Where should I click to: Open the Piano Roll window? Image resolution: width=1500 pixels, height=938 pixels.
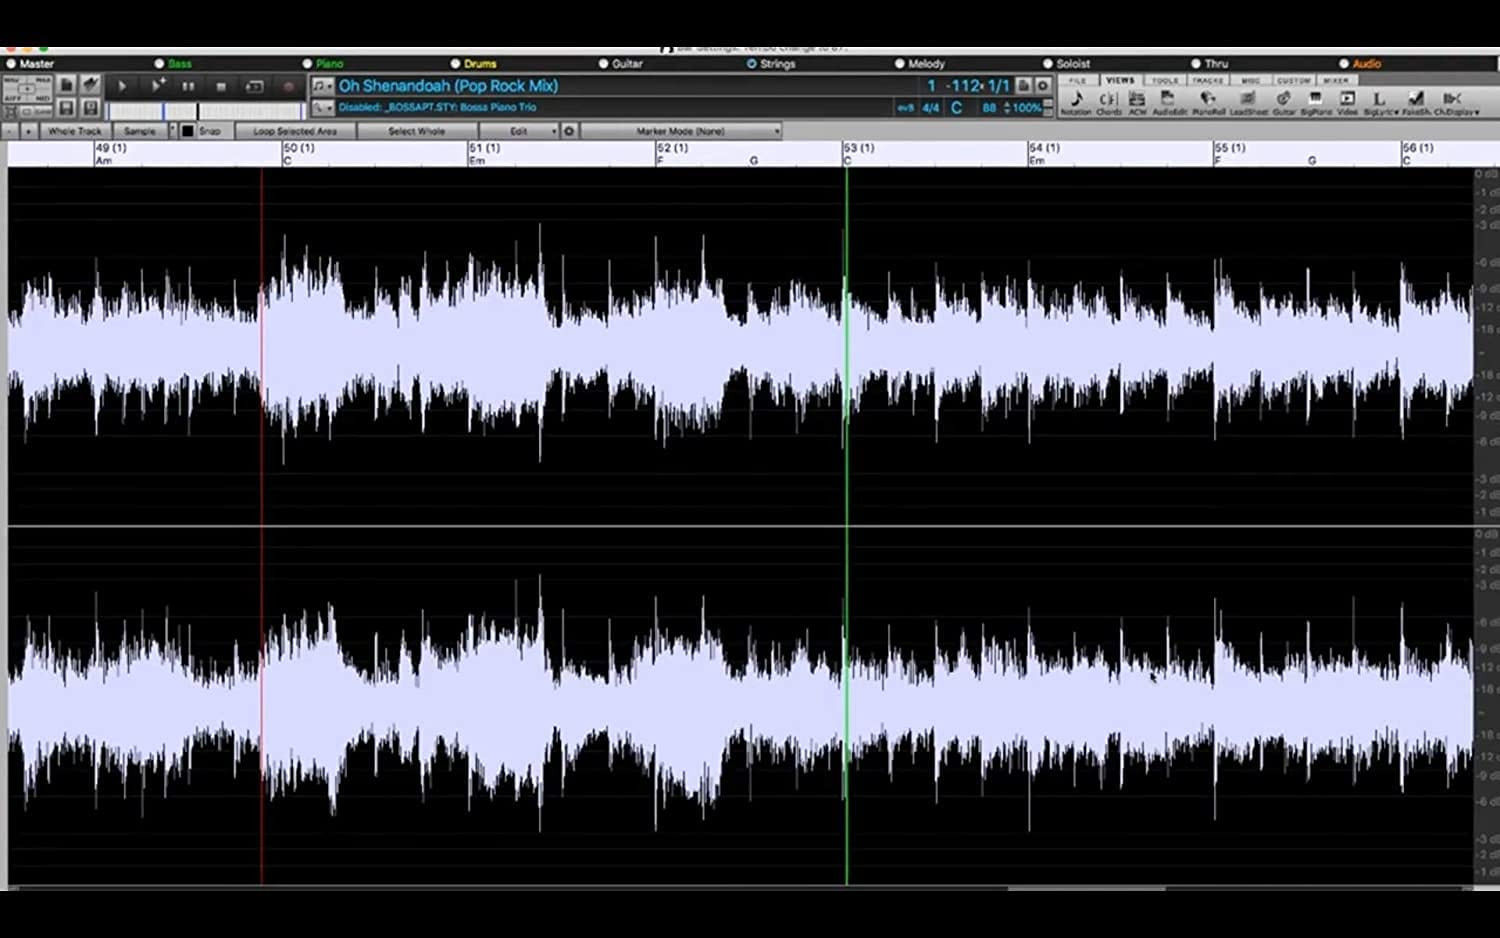pos(1208,101)
